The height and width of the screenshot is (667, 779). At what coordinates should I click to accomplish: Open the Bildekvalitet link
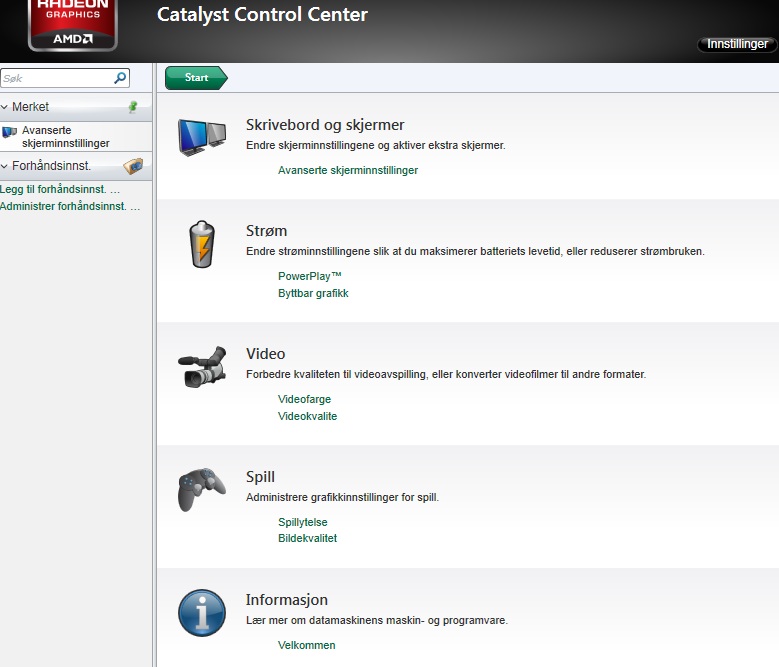(307, 538)
